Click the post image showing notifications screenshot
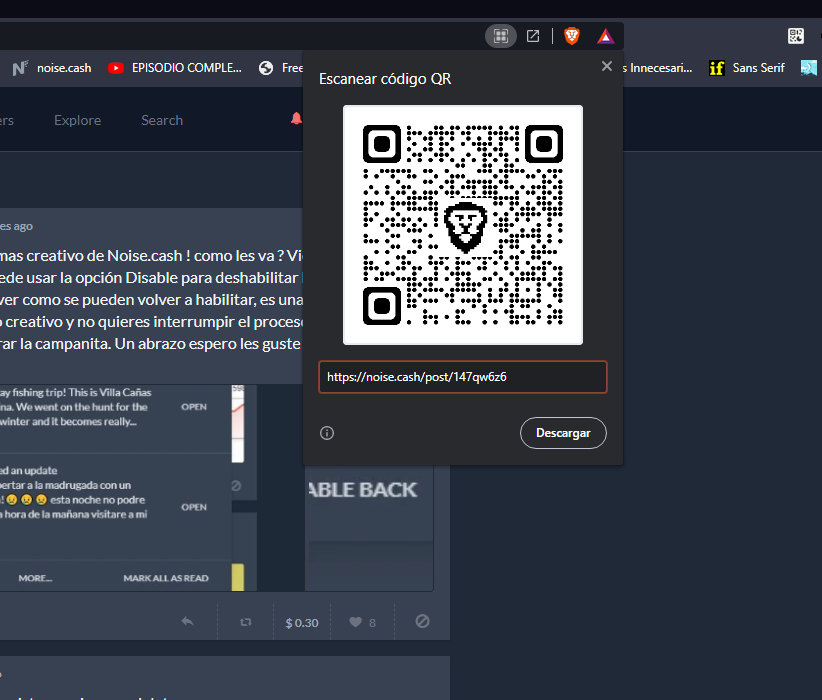Image resolution: width=822 pixels, height=700 pixels. [217, 488]
